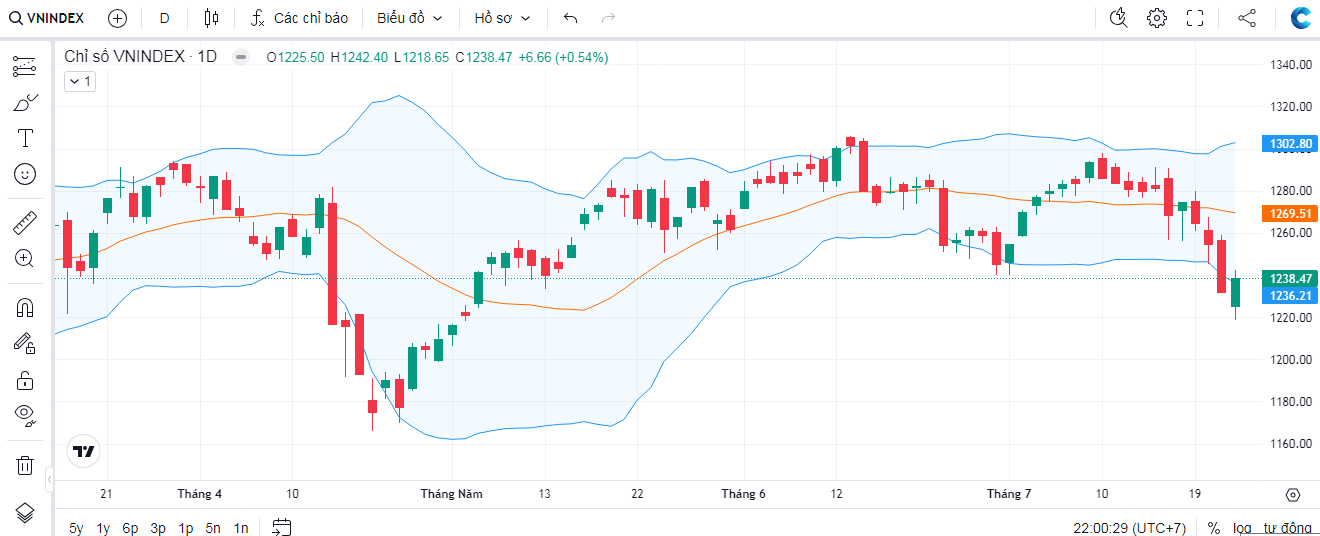Select the ruler measure tool
The height and width of the screenshot is (536, 1320).
click(25, 222)
